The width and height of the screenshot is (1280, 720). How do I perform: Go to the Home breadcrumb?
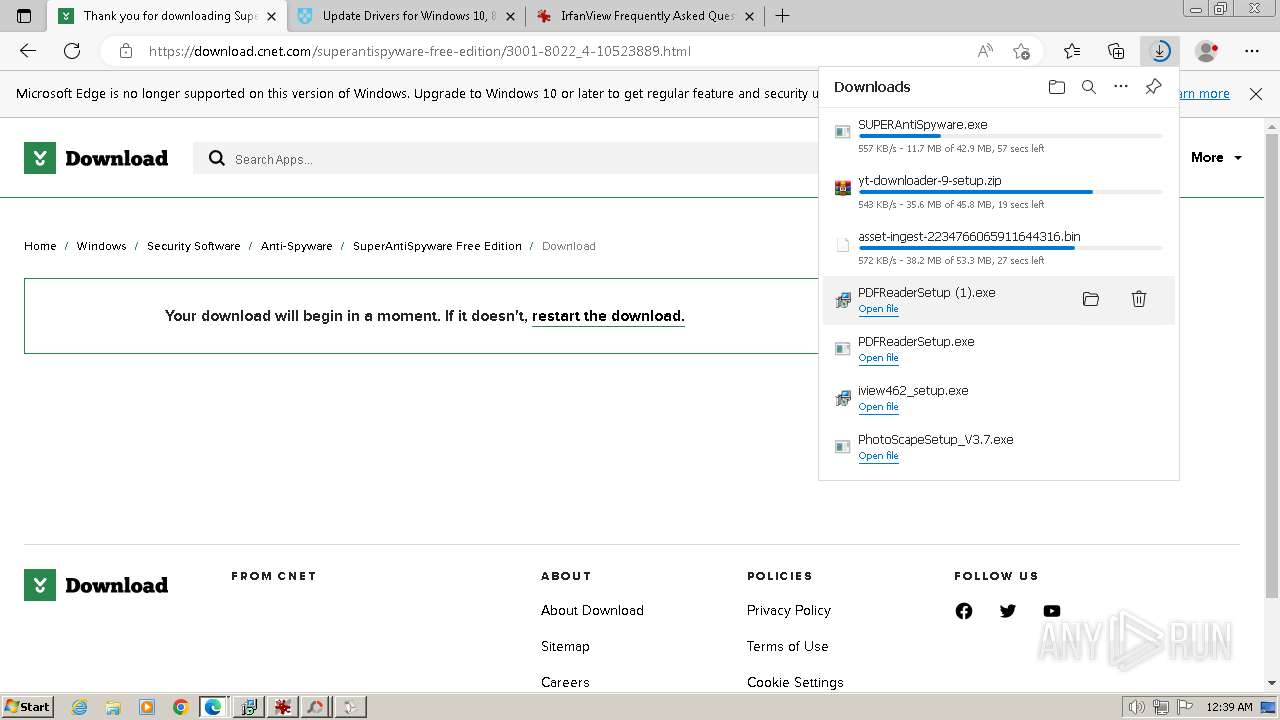[40, 246]
